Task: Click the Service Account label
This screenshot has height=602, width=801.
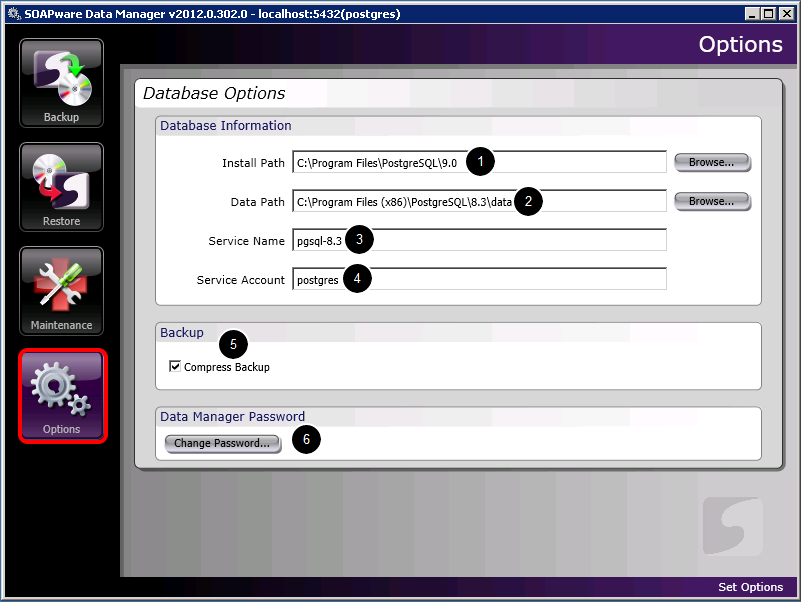Action: [x=241, y=280]
